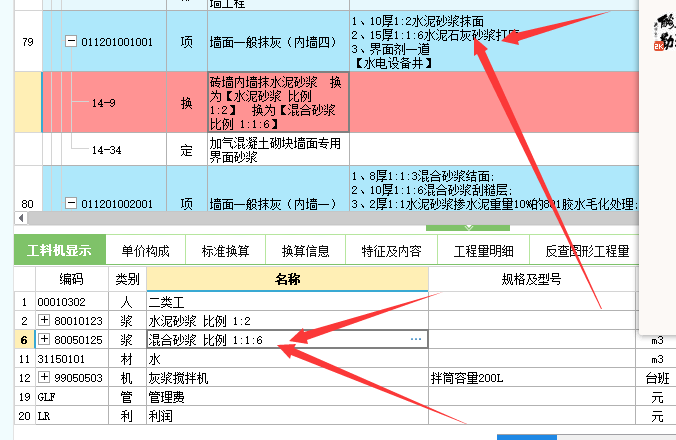The width and height of the screenshot is (676, 440).
Task: Select 水泥砂浆 比例 1:2 name cell
Action: pos(287,321)
